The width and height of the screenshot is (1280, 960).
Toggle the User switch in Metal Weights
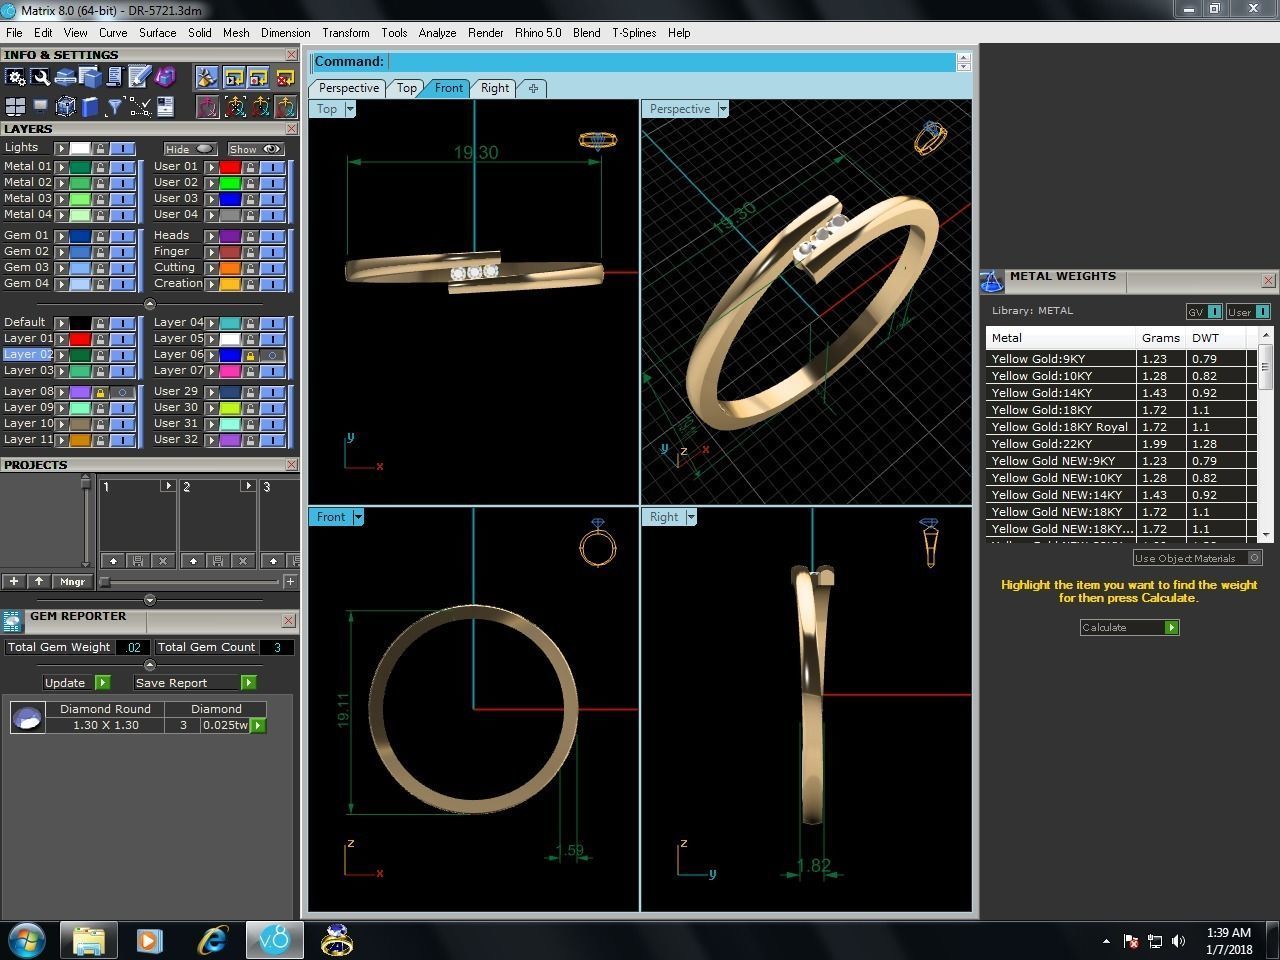1248,312
